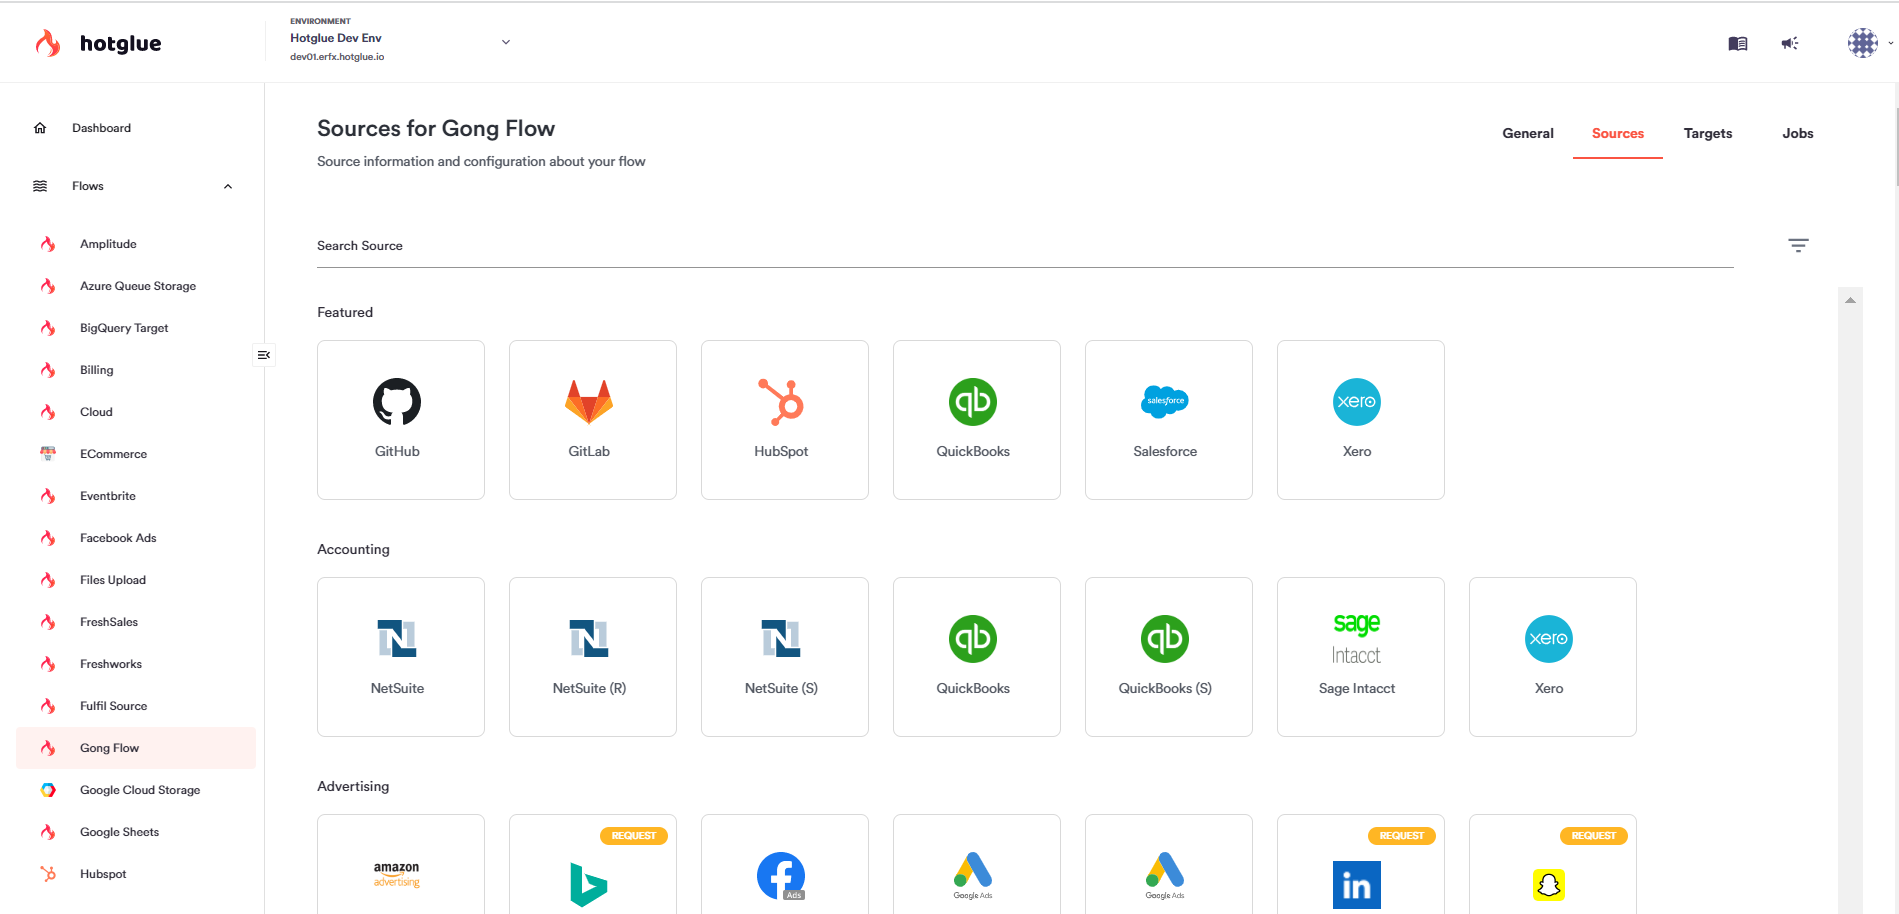Select the Gong Flow sidebar item
The height and width of the screenshot is (914, 1899).
click(x=136, y=748)
